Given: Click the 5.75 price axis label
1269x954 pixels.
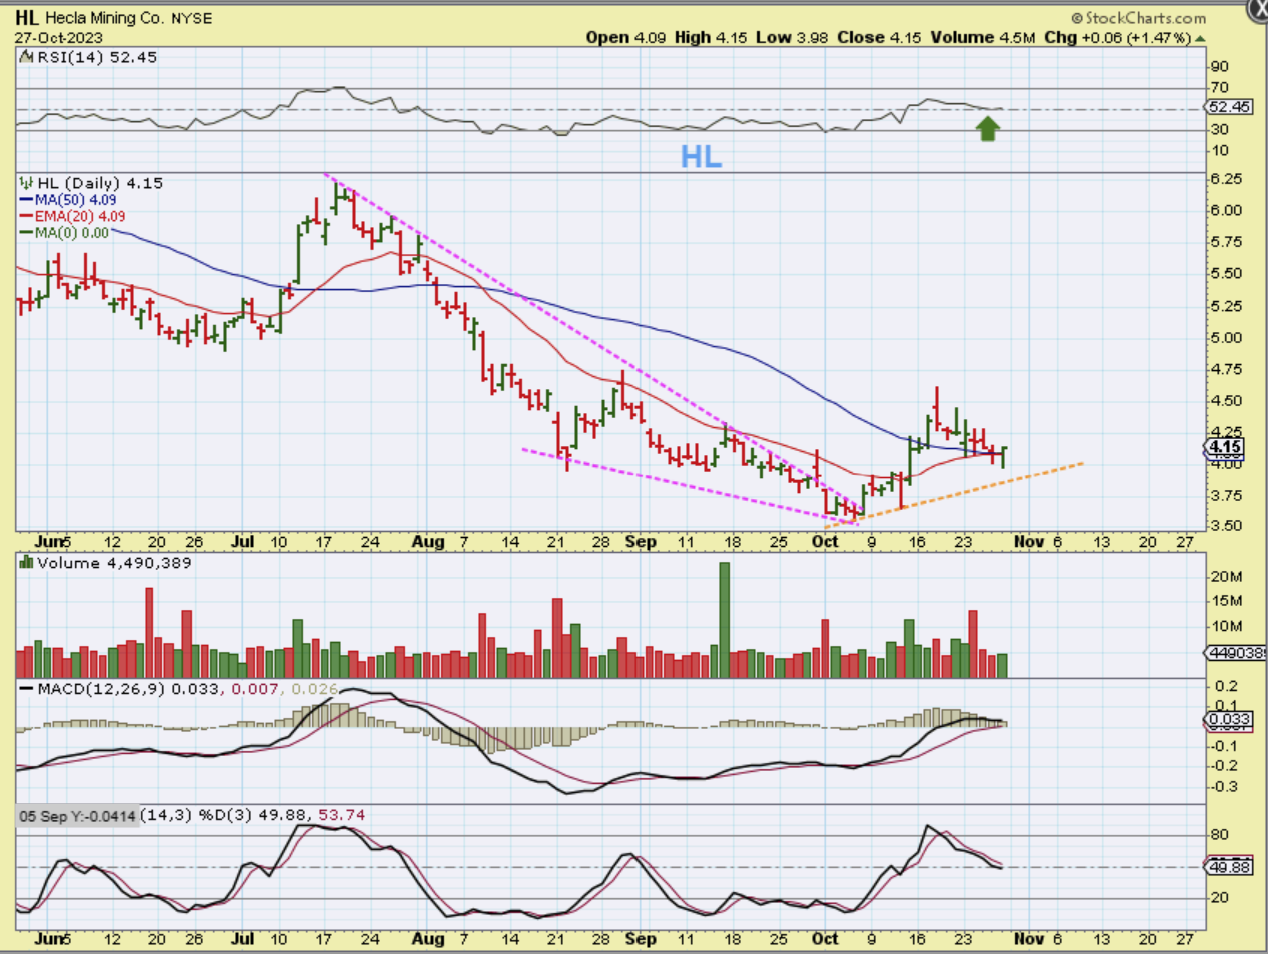Looking at the screenshot, I should coord(1226,242).
